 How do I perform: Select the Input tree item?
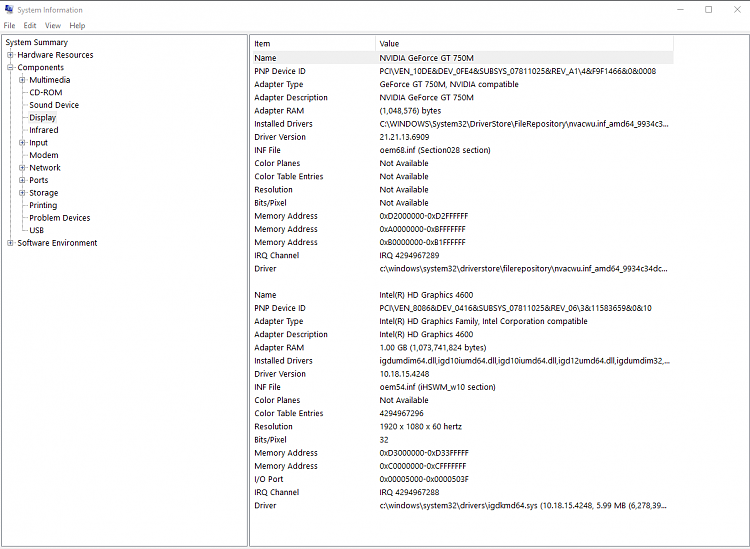pos(38,143)
